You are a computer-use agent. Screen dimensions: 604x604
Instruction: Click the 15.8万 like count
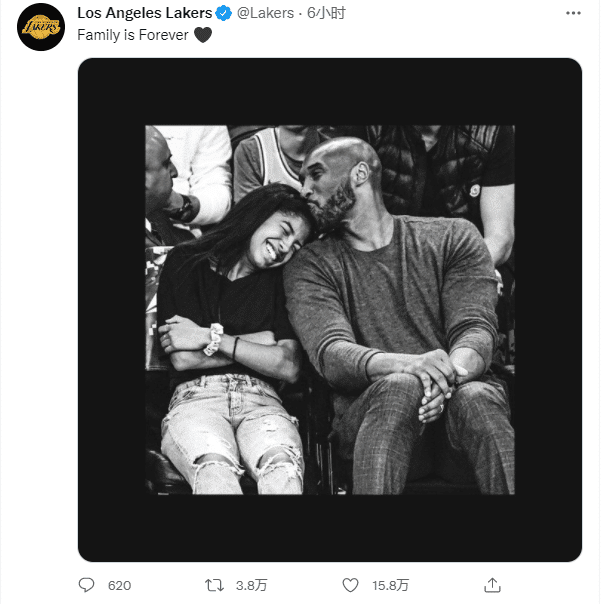click(390, 585)
